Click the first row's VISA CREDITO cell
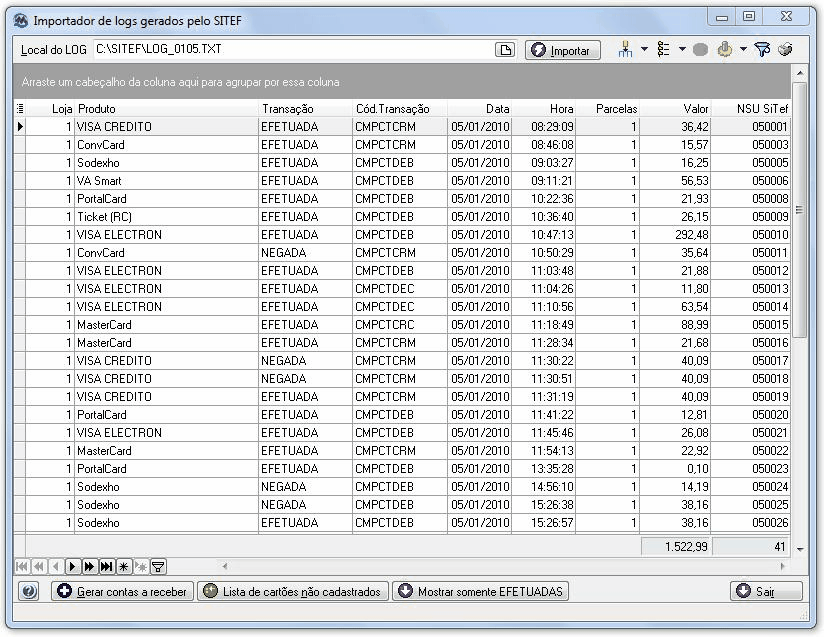 click(x=166, y=127)
